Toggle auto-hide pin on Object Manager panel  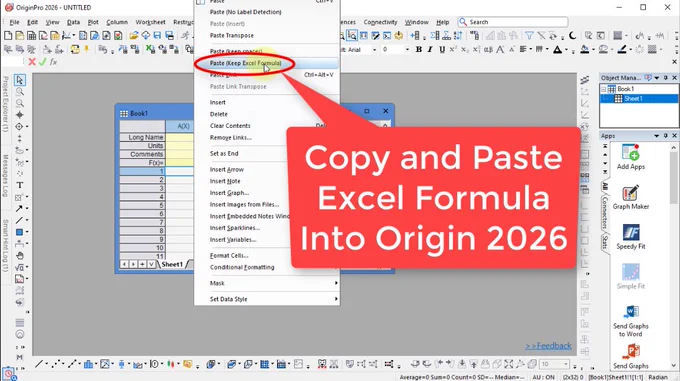666,78
